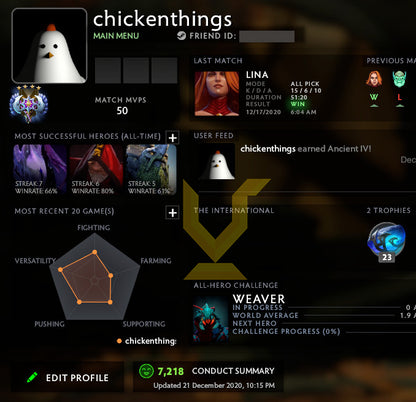The height and width of the screenshot is (402, 416).
Task: Select the green-faced hero icon in previous matches
Action: [399, 79]
